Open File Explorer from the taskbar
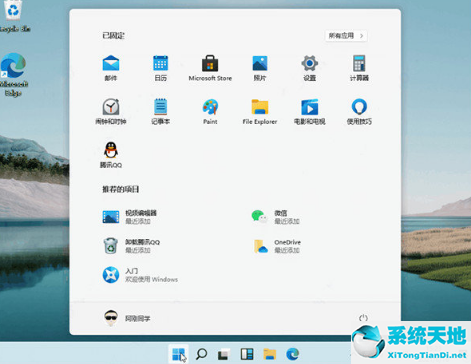 [x=270, y=354]
